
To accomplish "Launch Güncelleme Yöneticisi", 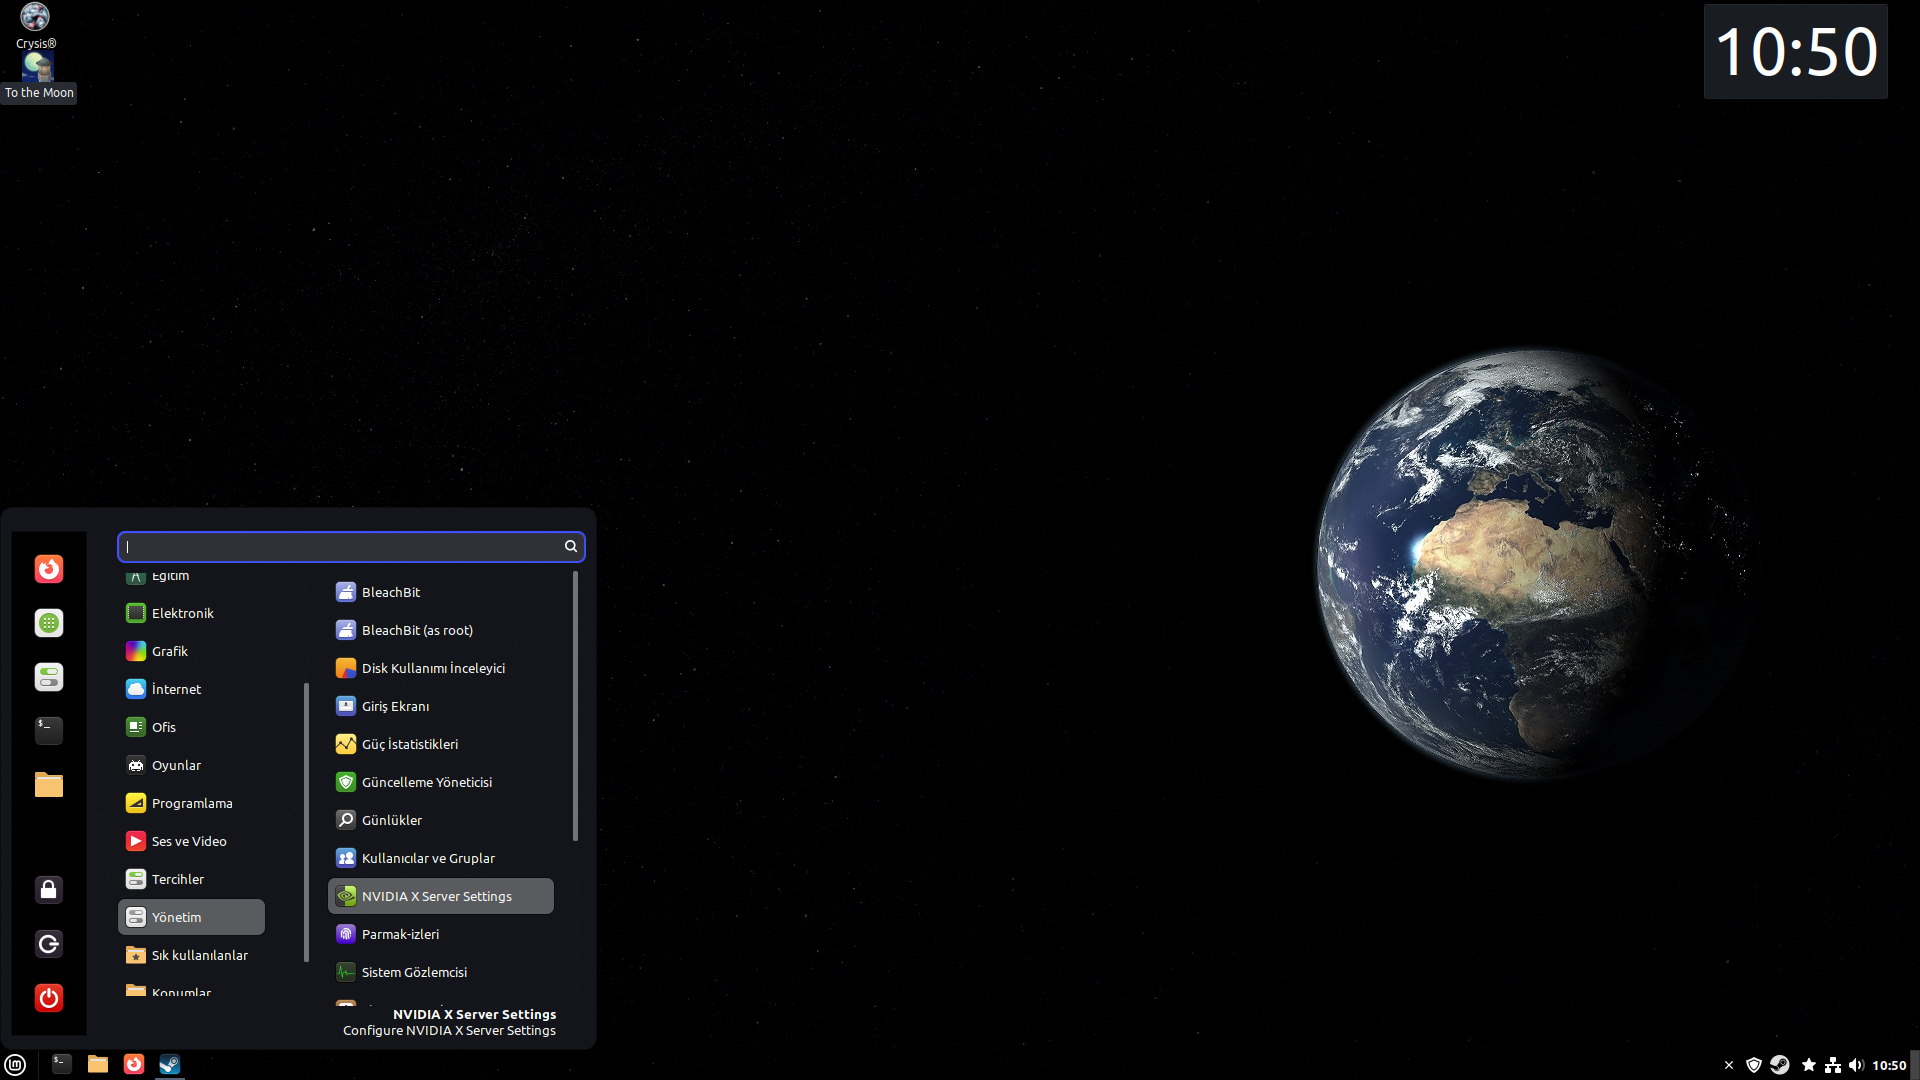I will 426,782.
